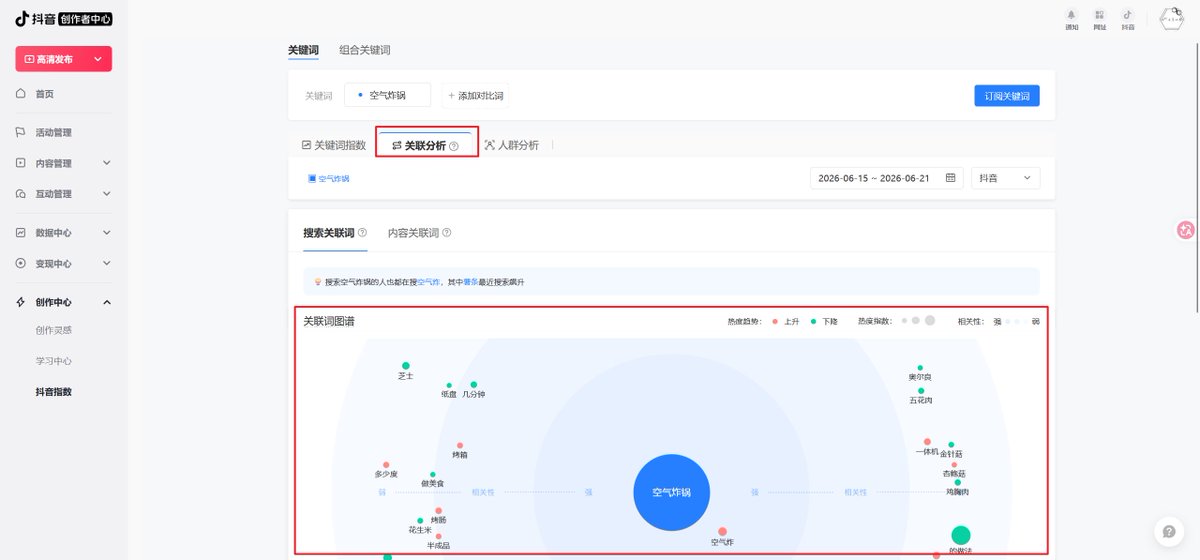
Task: Click the date range 2026-06-15 ~ 2026-06-21 field
Action: pos(886,178)
